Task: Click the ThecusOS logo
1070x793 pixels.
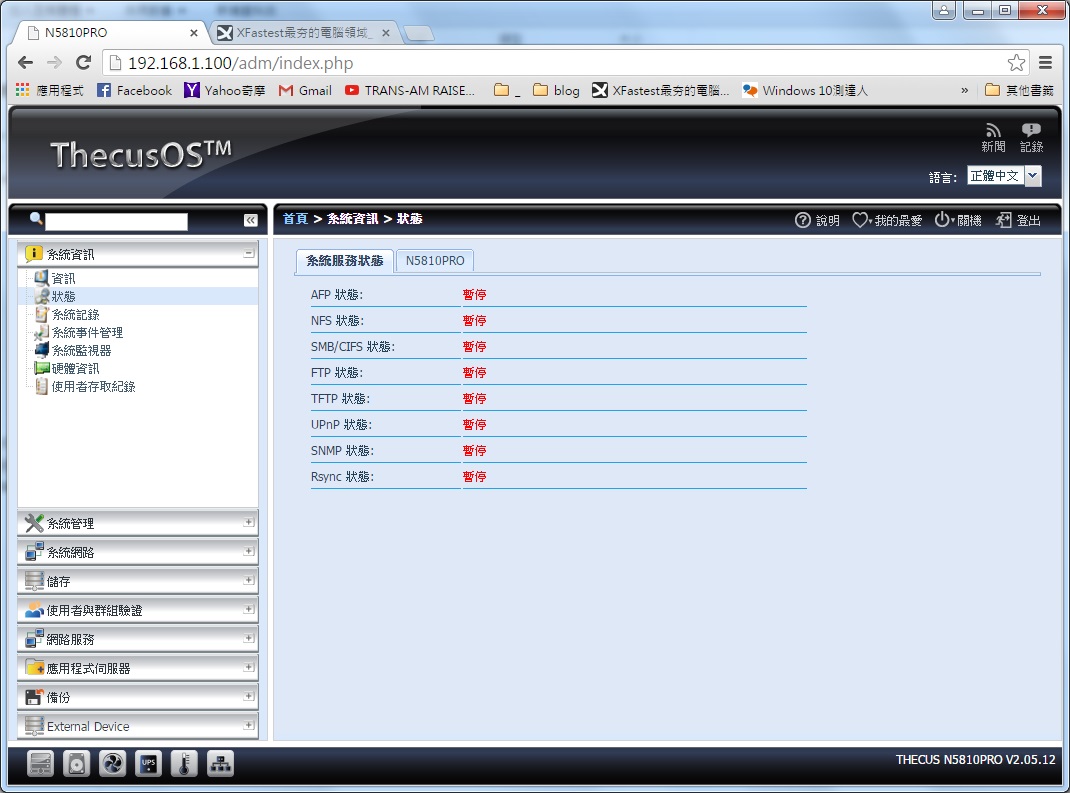Action: tap(141, 154)
